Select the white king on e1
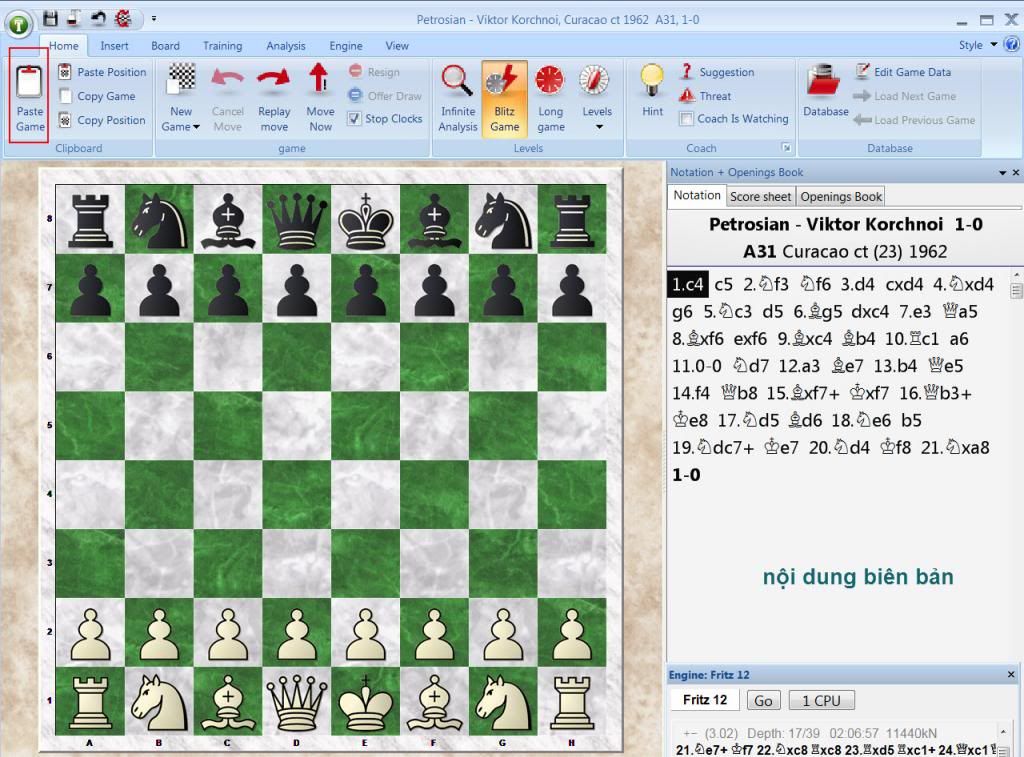This screenshot has height=757, width=1024. coord(365,701)
